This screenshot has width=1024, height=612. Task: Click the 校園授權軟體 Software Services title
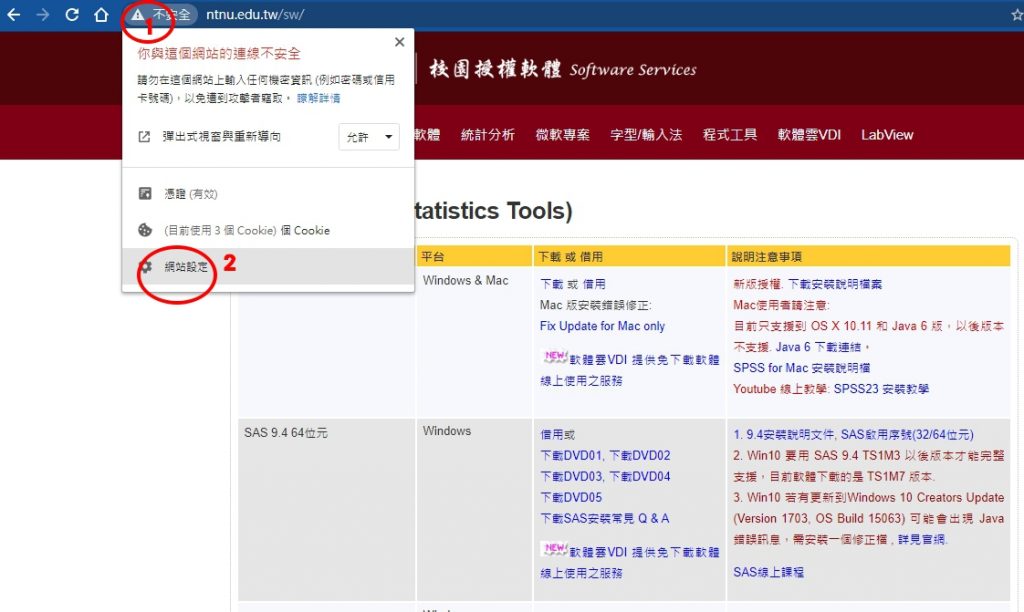tap(563, 69)
